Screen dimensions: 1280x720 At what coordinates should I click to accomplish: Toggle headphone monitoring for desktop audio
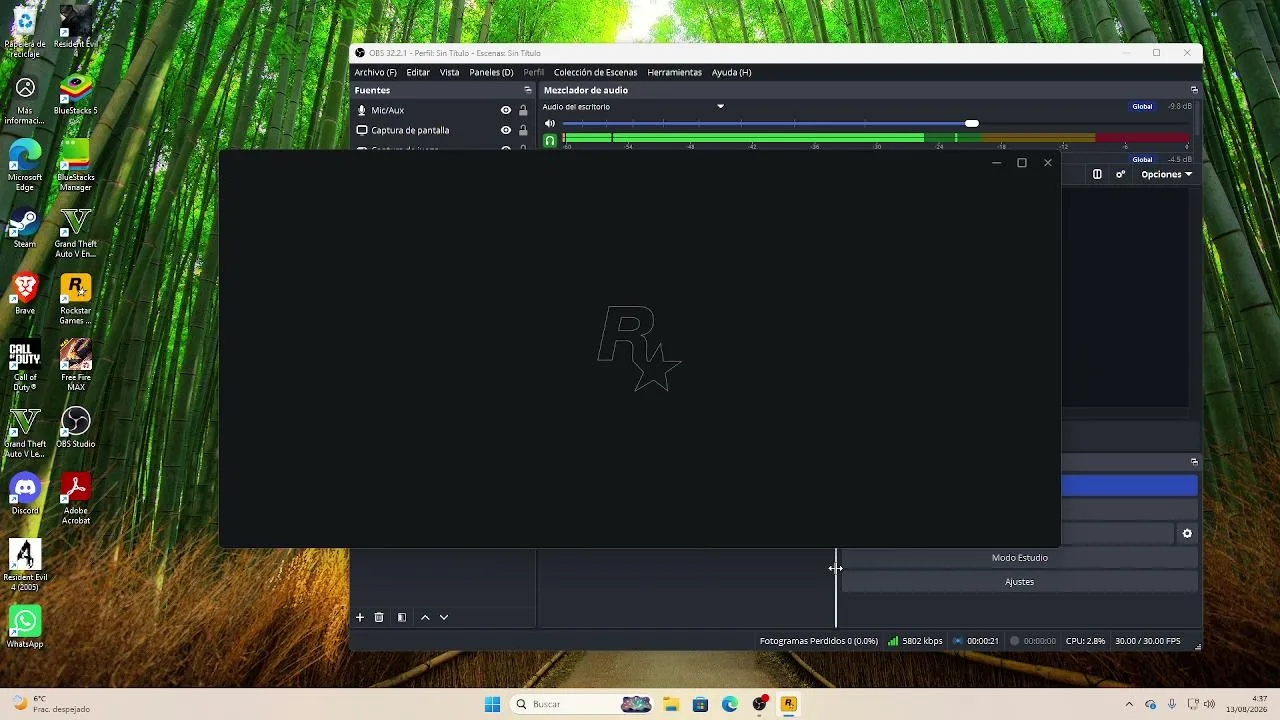click(549, 141)
